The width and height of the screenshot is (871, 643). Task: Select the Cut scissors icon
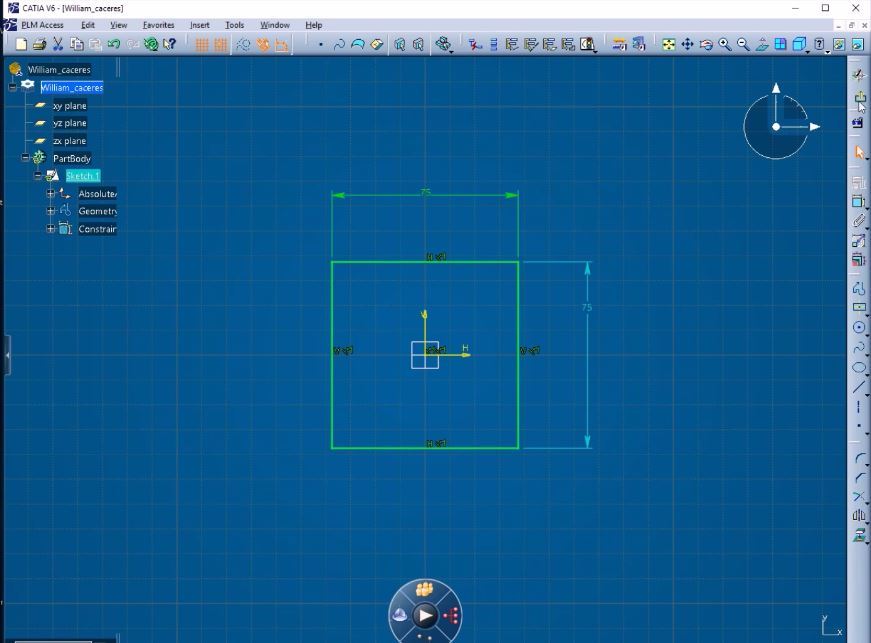coord(58,44)
